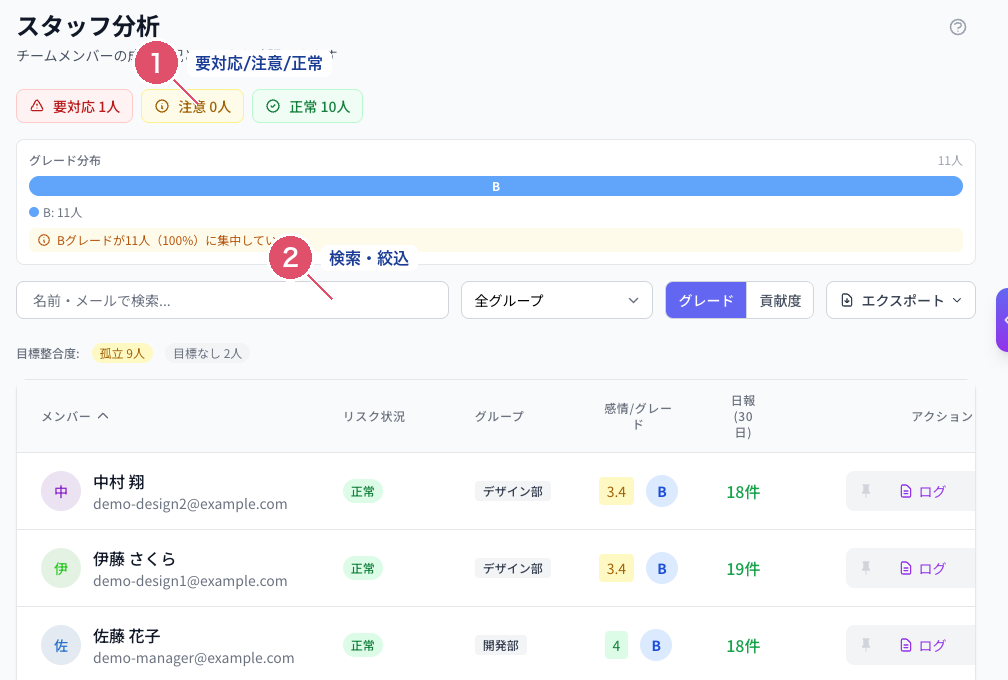This screenshot has height=680, width=1008.
Task: Focus the 名前・メールで検索 search field
Action: click(x=232, y=300)
